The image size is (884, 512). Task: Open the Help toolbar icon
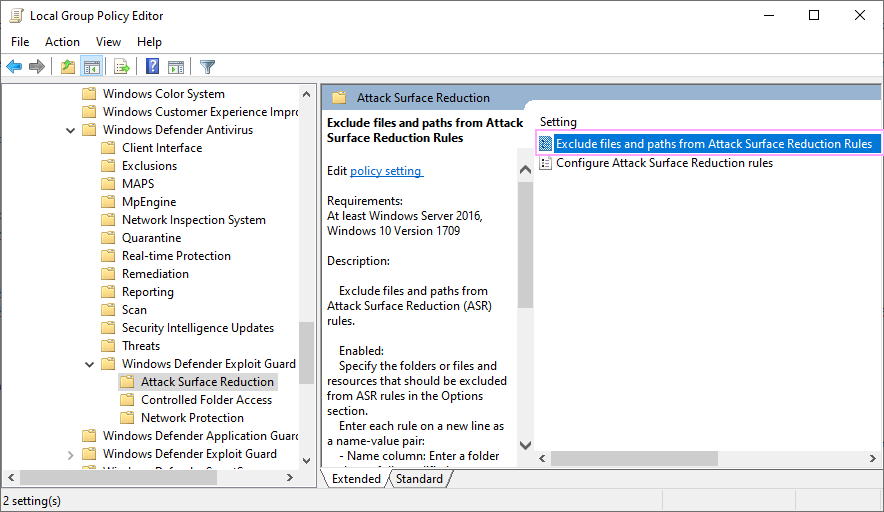[x=152, y=67]
